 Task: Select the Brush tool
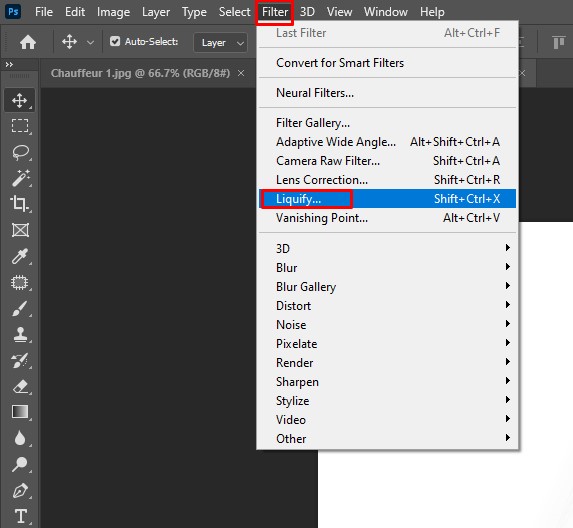point(20,309)
